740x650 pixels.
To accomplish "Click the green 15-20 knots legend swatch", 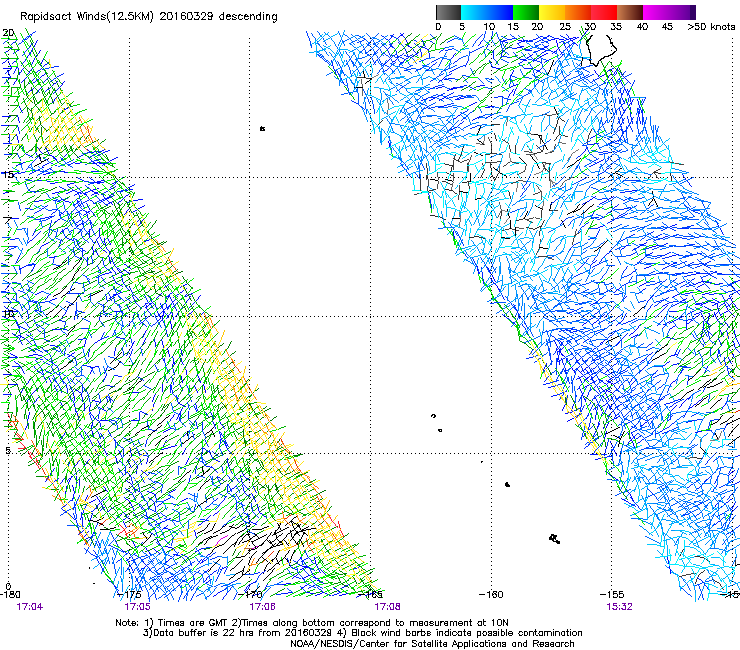I will click(x=526, y=12).
